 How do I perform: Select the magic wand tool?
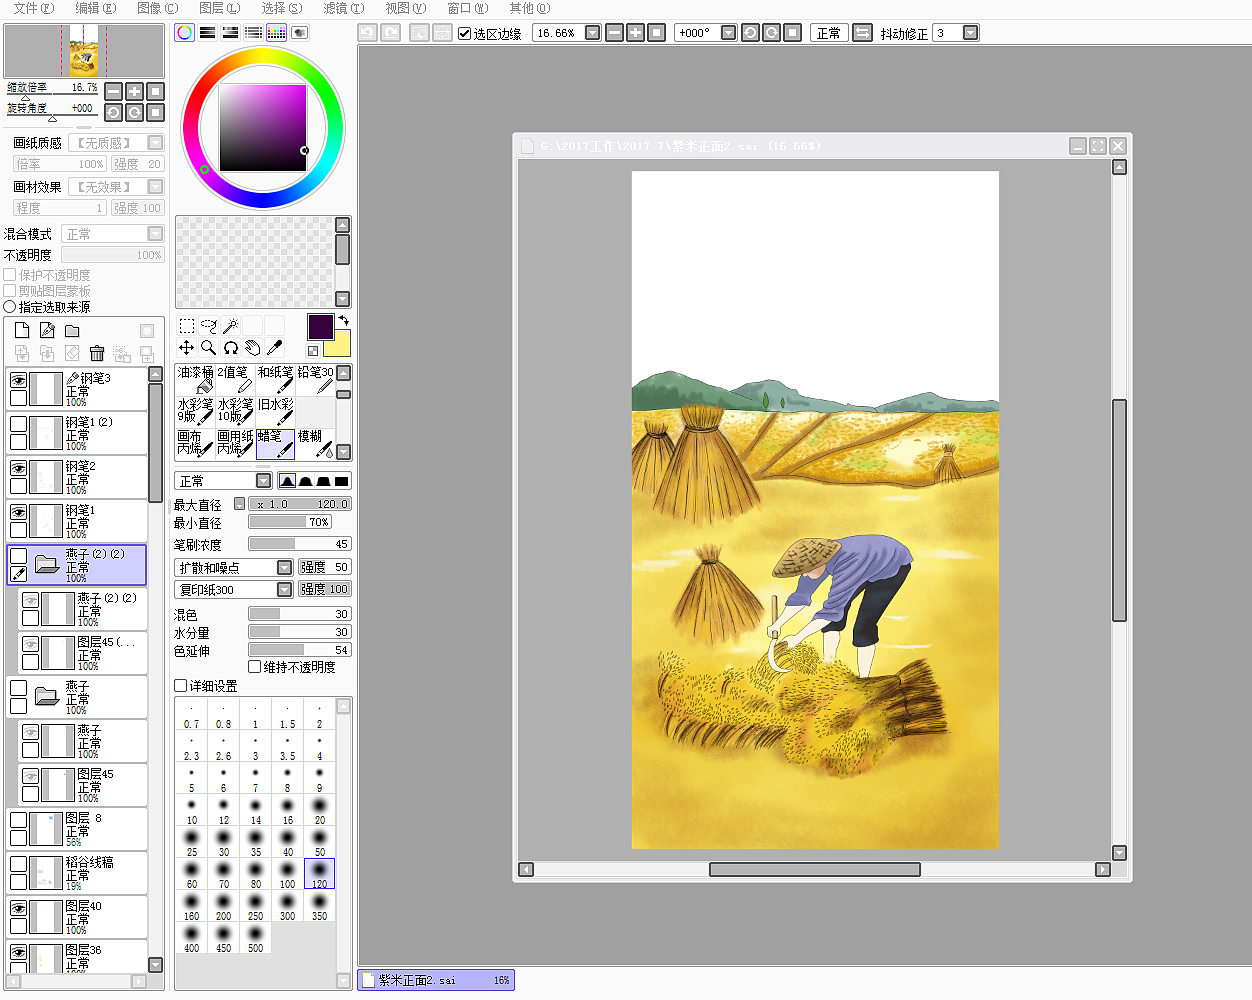pyautogui.click(x=230, y=326)
